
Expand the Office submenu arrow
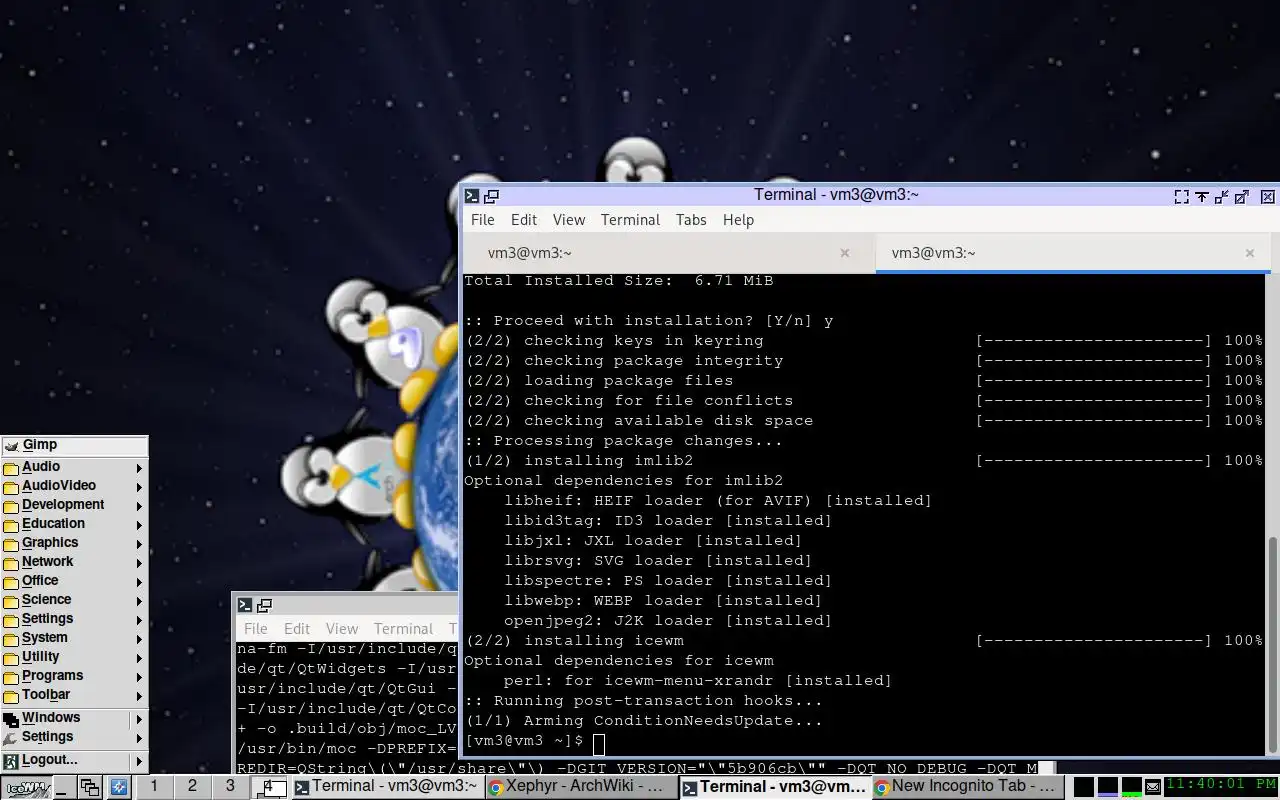[139, 582]
